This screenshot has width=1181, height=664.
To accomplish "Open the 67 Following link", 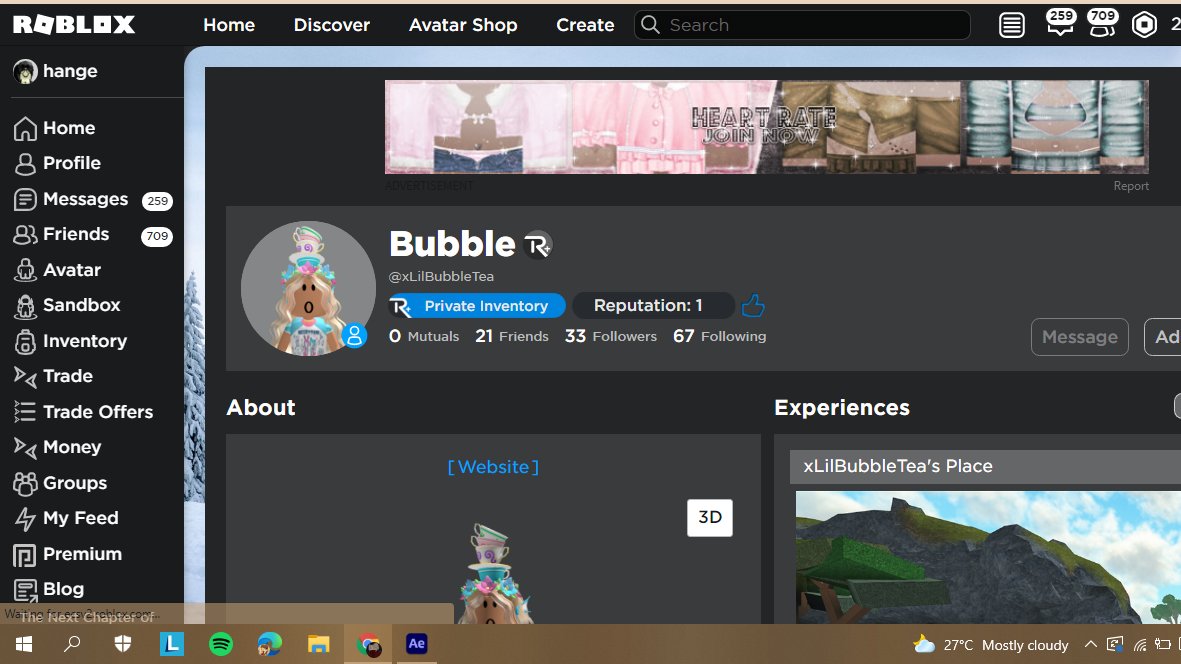I will click(x=719, y=337).
